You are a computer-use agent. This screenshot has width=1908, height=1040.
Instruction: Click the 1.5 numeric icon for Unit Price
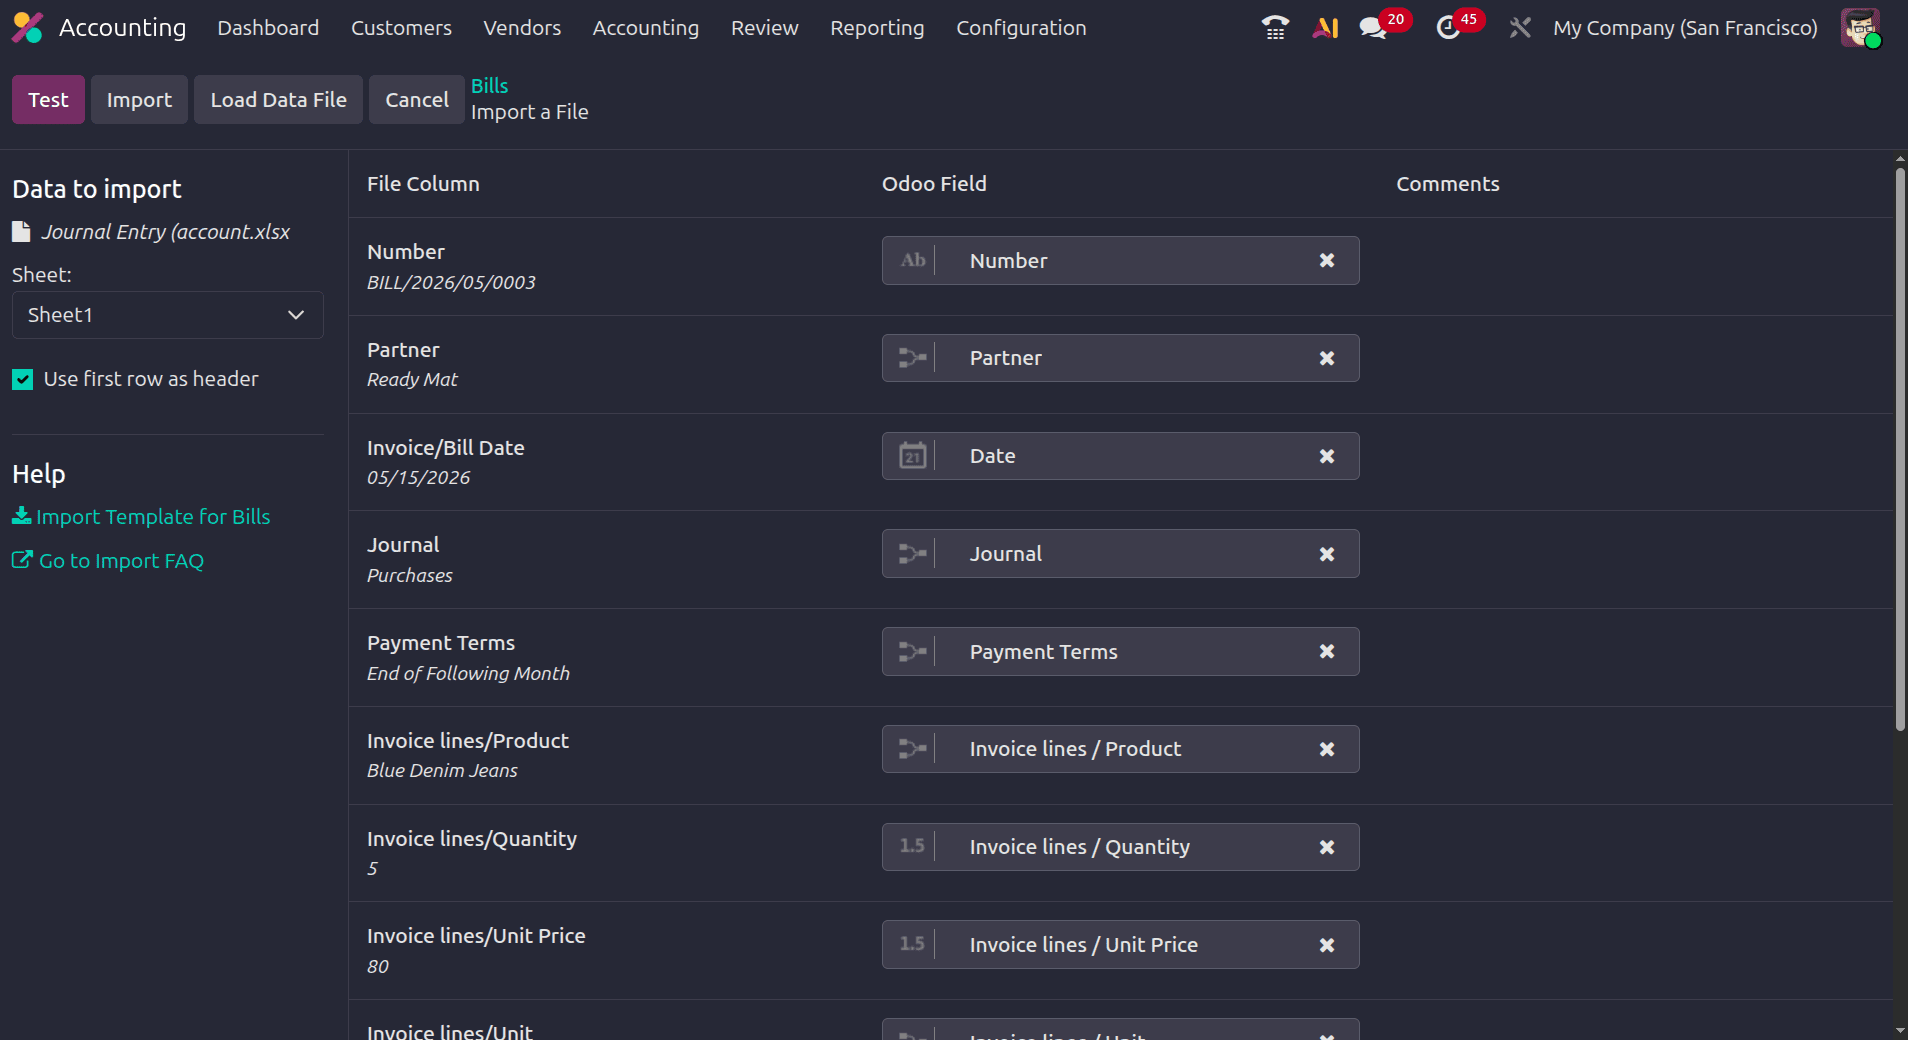[912, 944]
